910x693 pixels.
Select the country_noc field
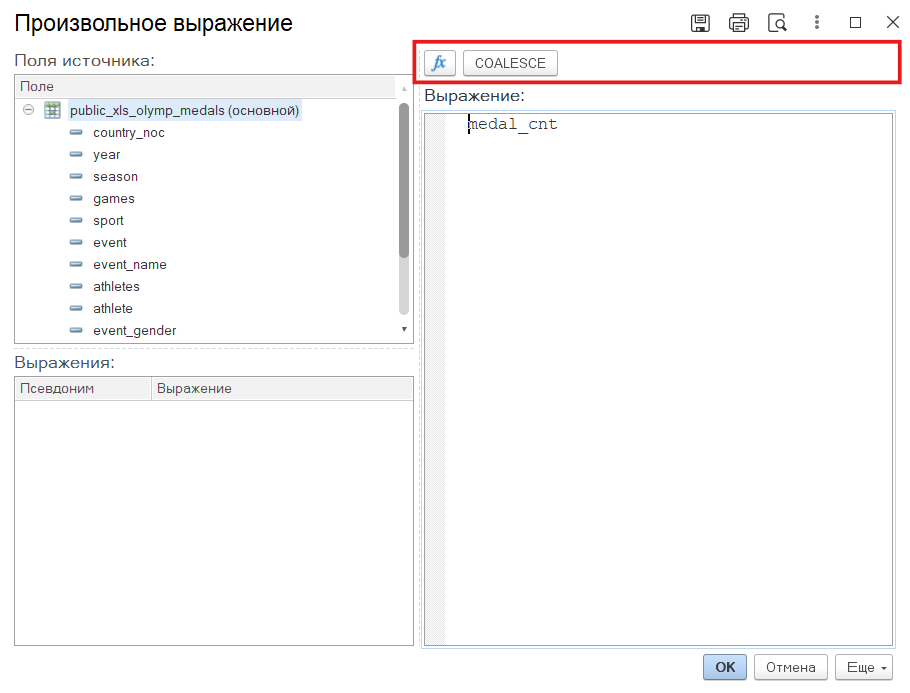tap(128, 133)
